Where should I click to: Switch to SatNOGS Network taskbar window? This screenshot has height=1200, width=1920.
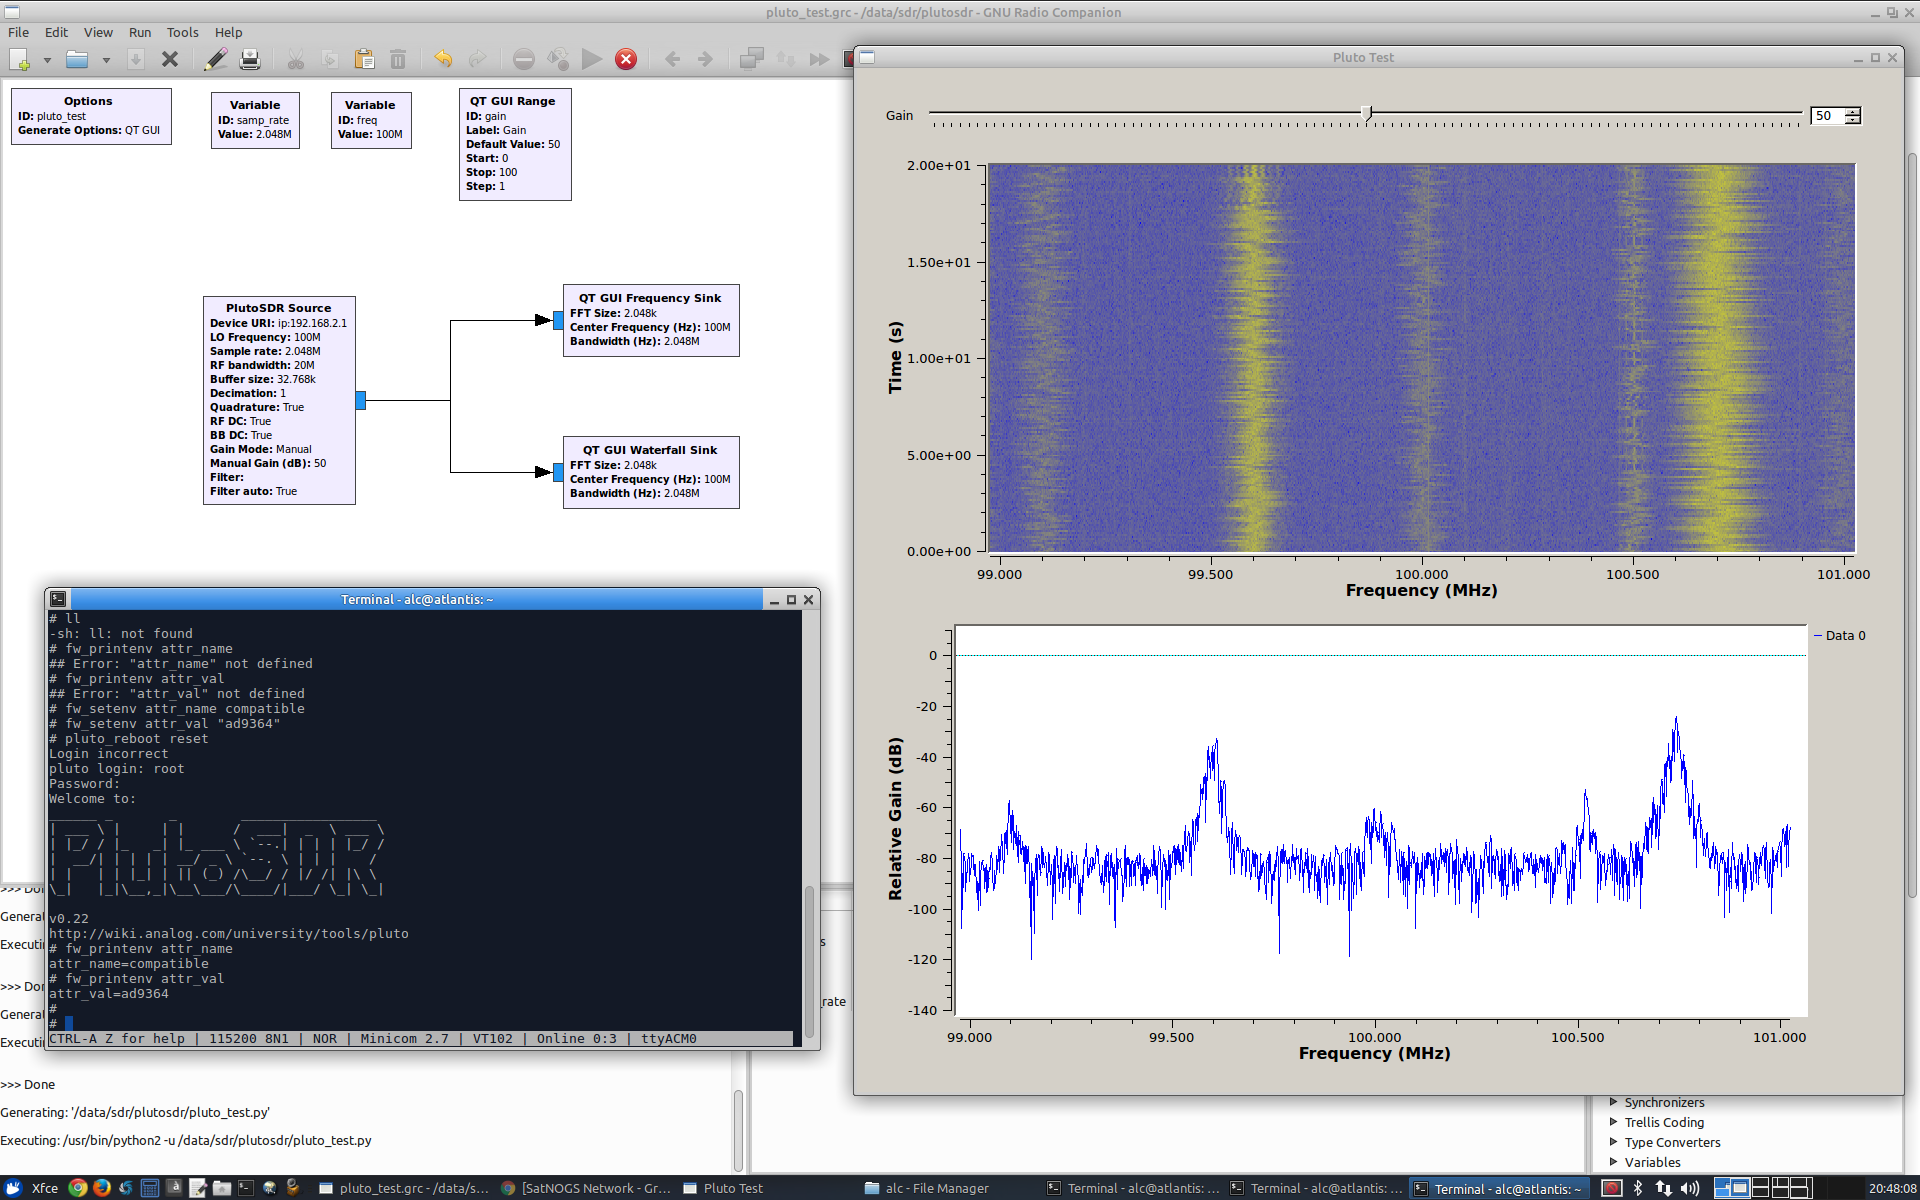click(x=586, y=1188)
